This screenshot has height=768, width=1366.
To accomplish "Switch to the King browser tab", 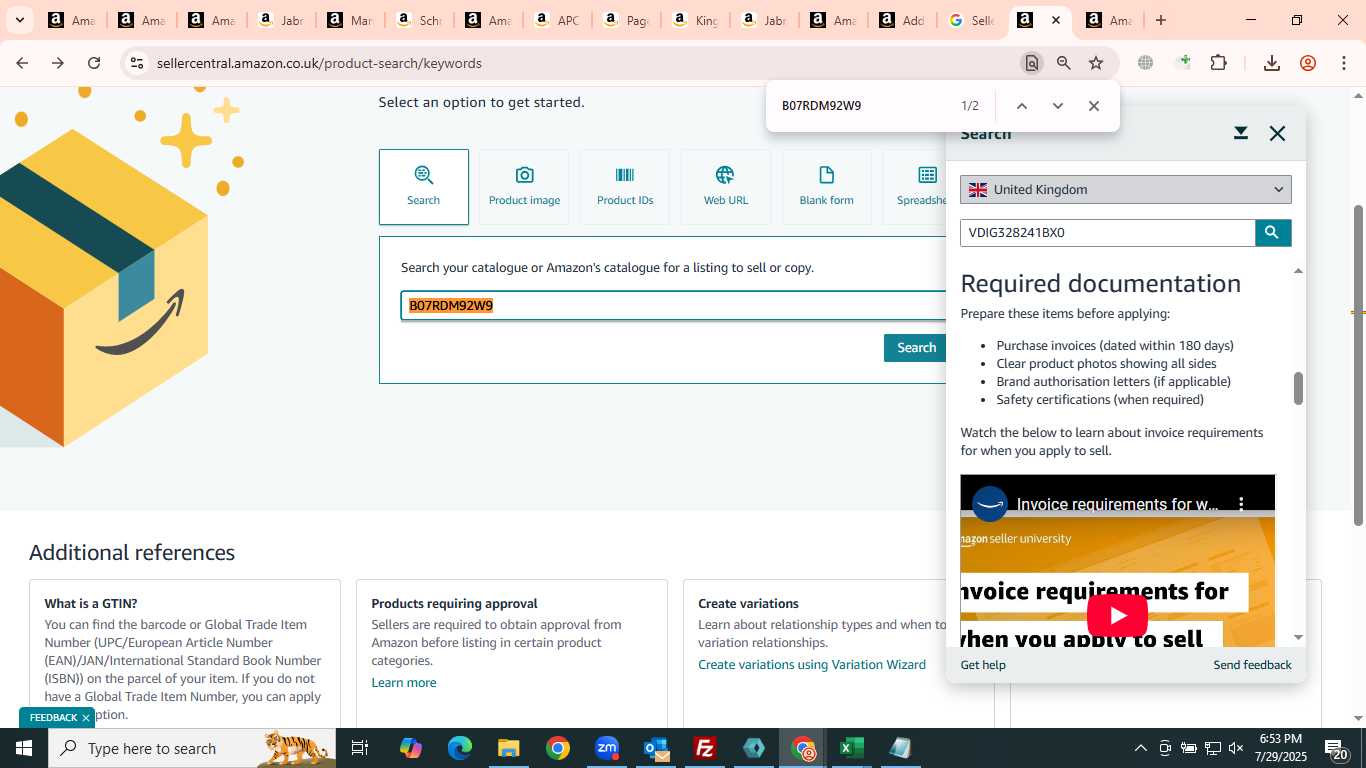I will coord(694,20).
